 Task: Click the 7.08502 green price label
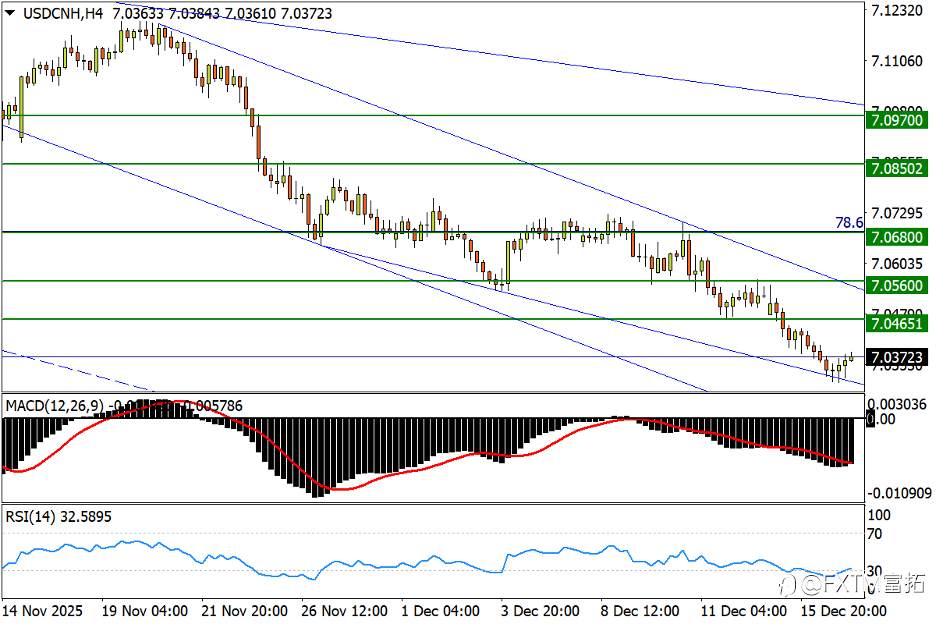[x=897, y=168]
